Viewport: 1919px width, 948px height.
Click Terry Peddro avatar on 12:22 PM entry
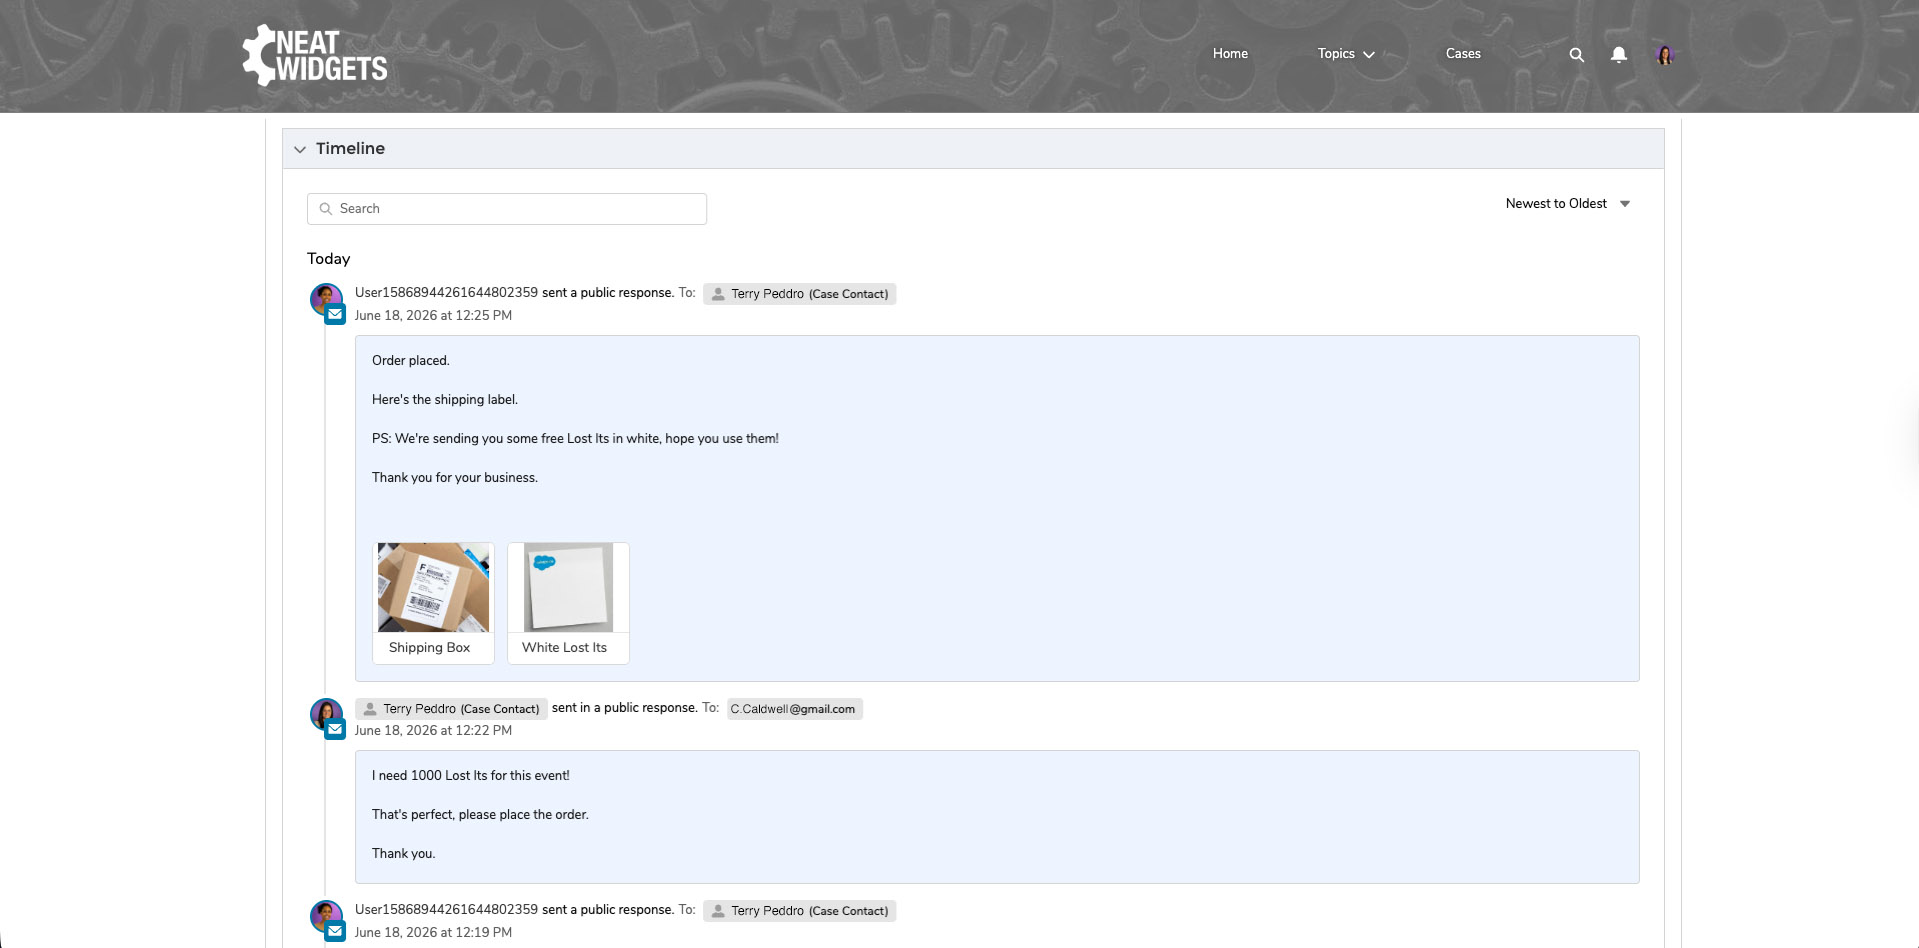[x=326, y=713]
